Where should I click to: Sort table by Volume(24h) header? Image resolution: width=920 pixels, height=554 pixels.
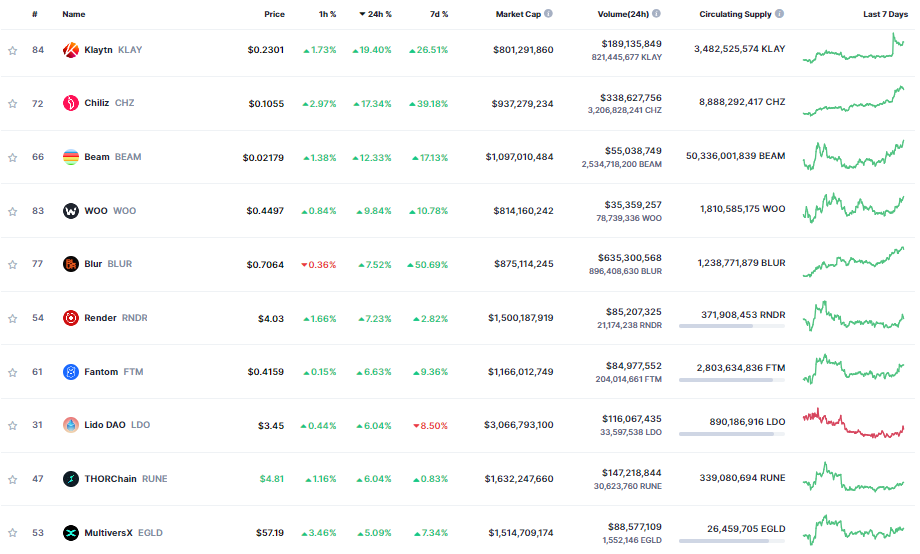tap(623, 14)
